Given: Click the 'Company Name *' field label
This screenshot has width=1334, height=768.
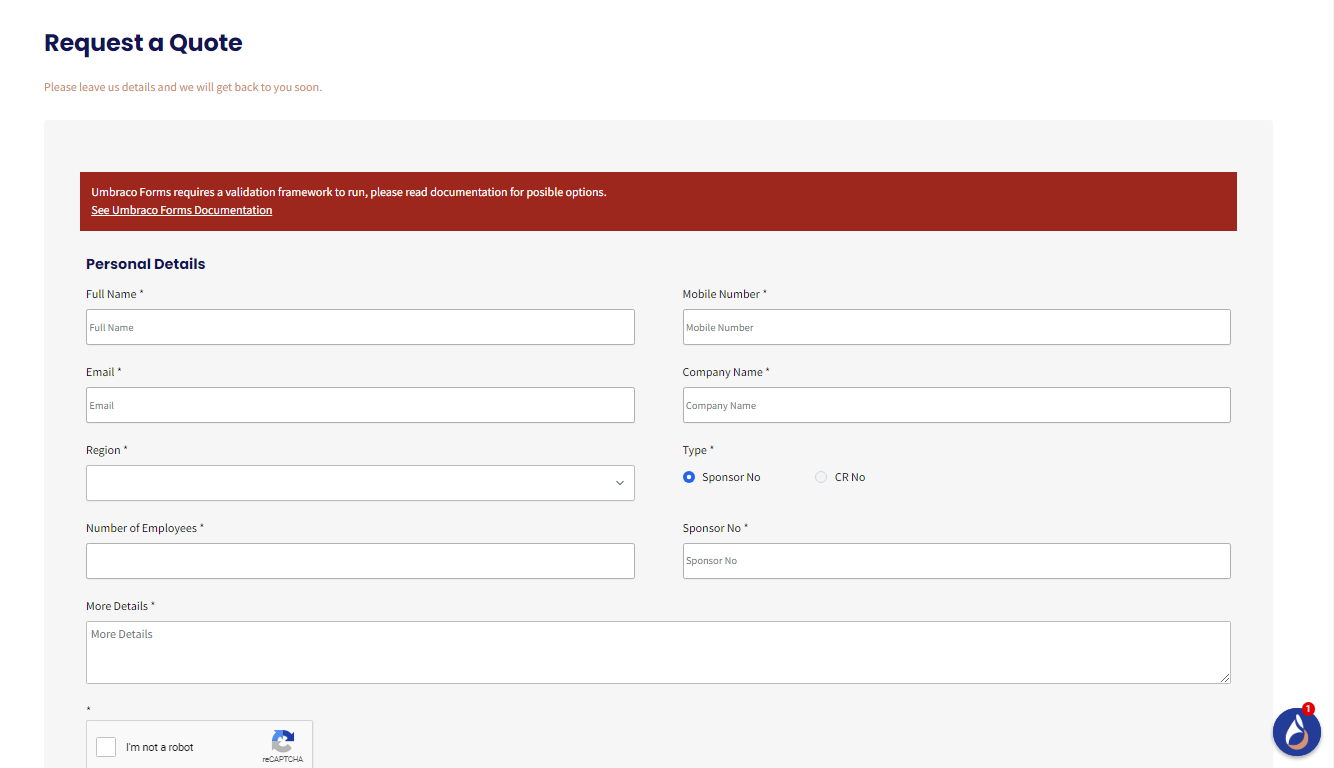Looking at the screenshot, I should pyautogui.click(x=726, y=372).
